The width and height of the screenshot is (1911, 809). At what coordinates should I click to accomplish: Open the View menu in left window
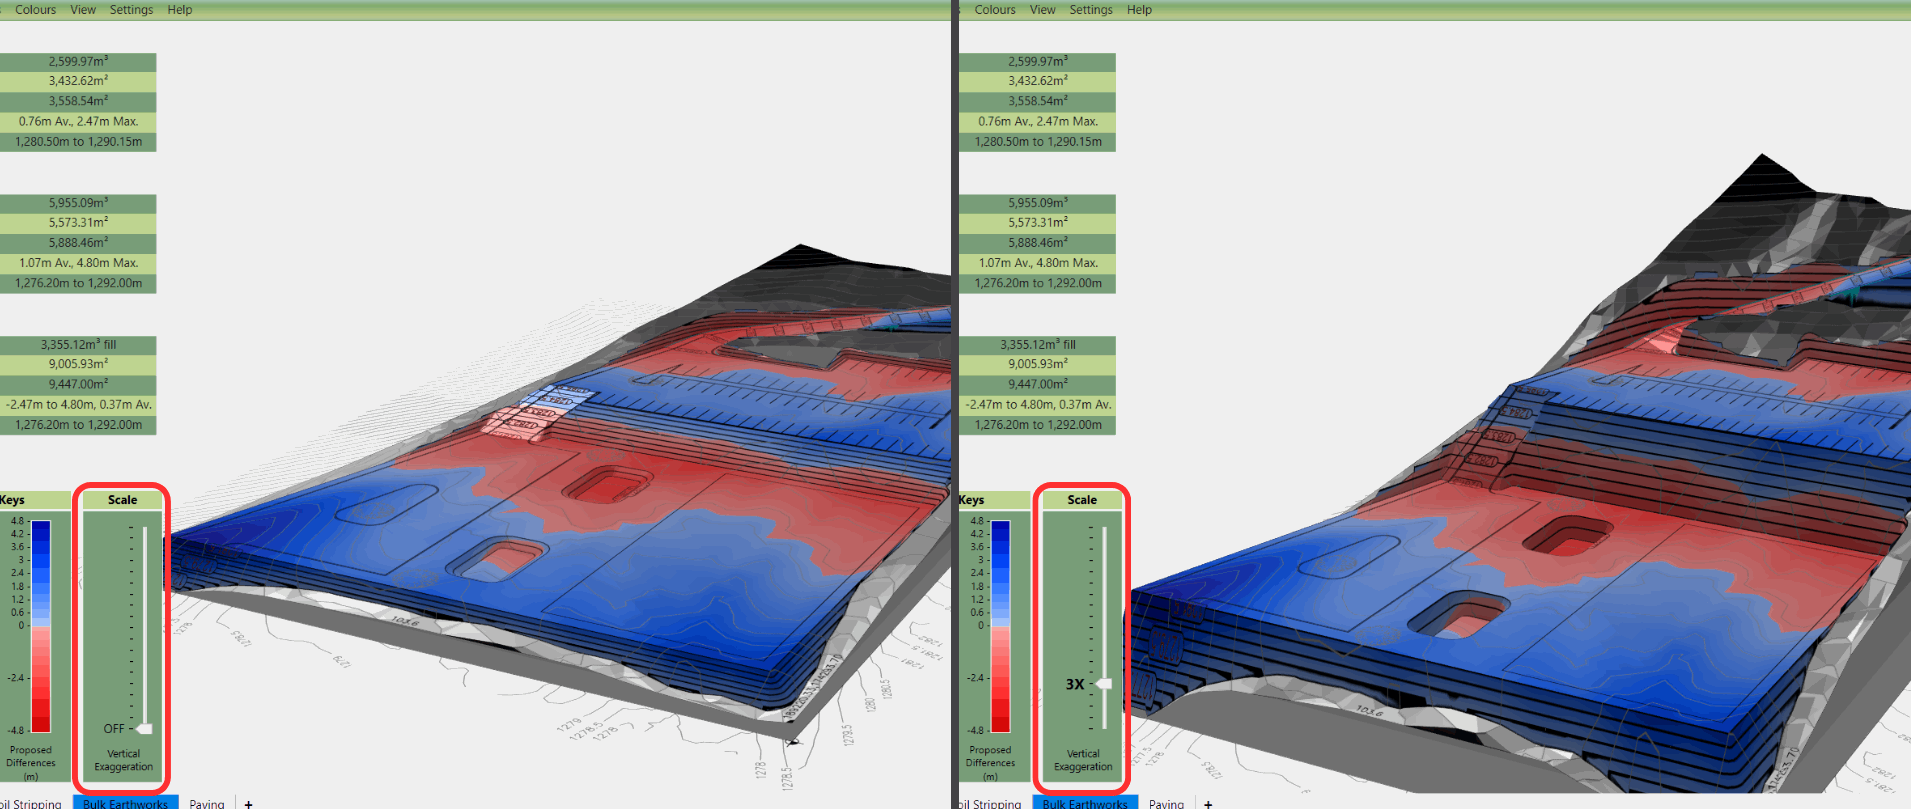83,10
